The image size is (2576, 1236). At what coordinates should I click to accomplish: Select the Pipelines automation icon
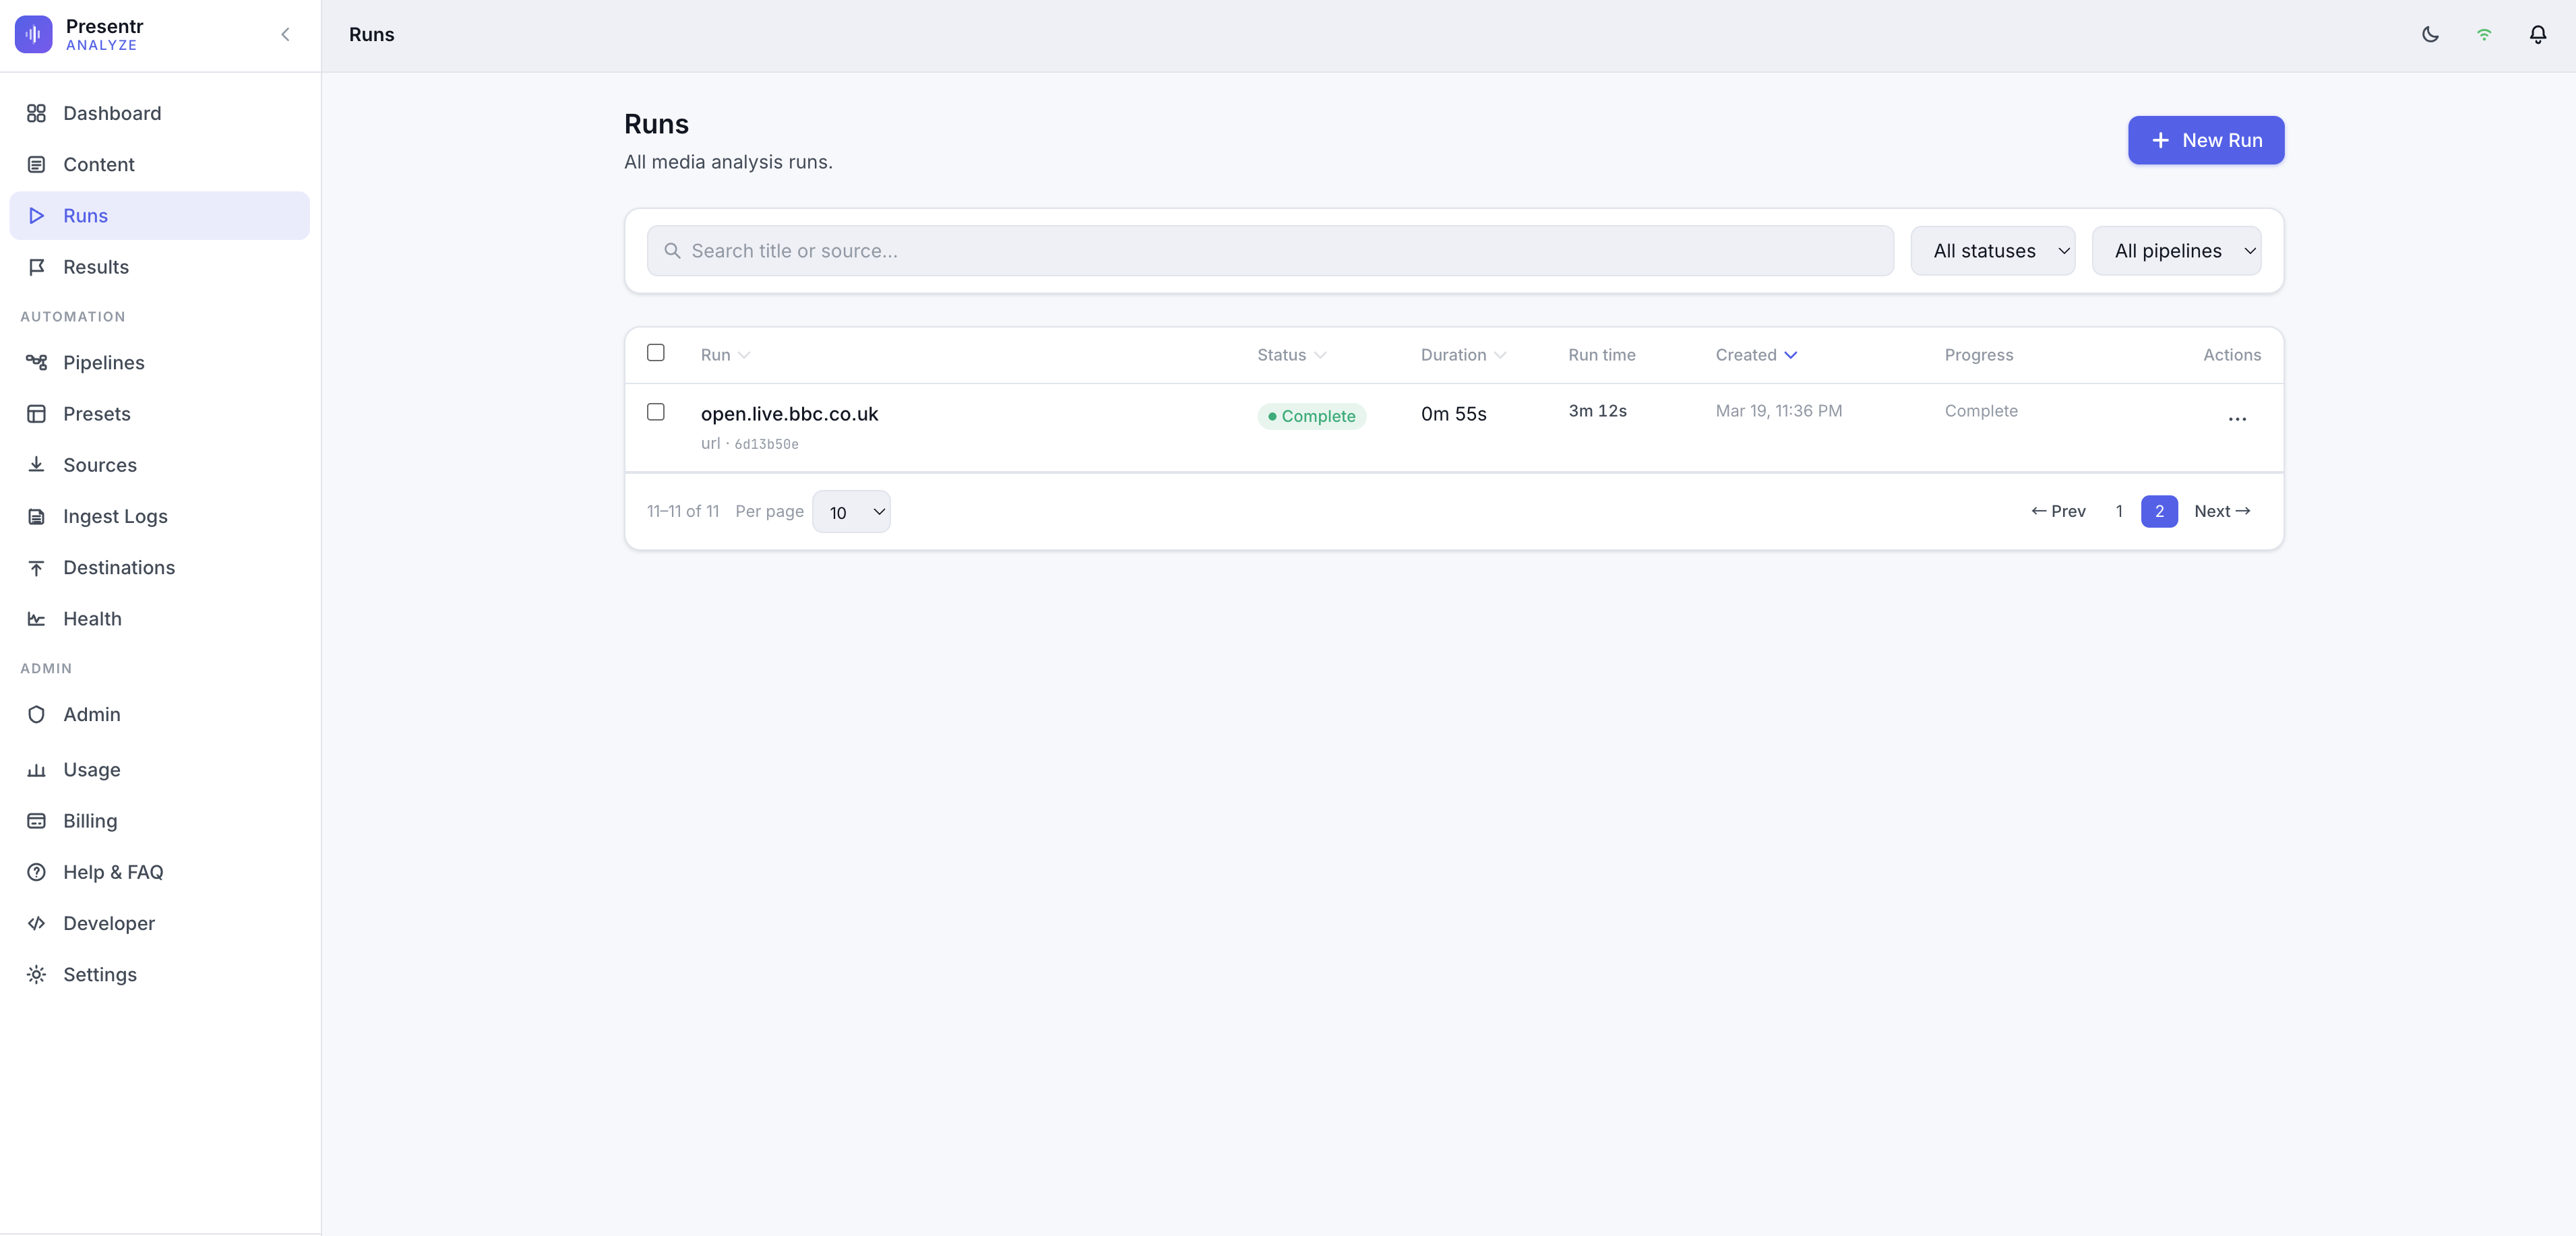point(36,362)
